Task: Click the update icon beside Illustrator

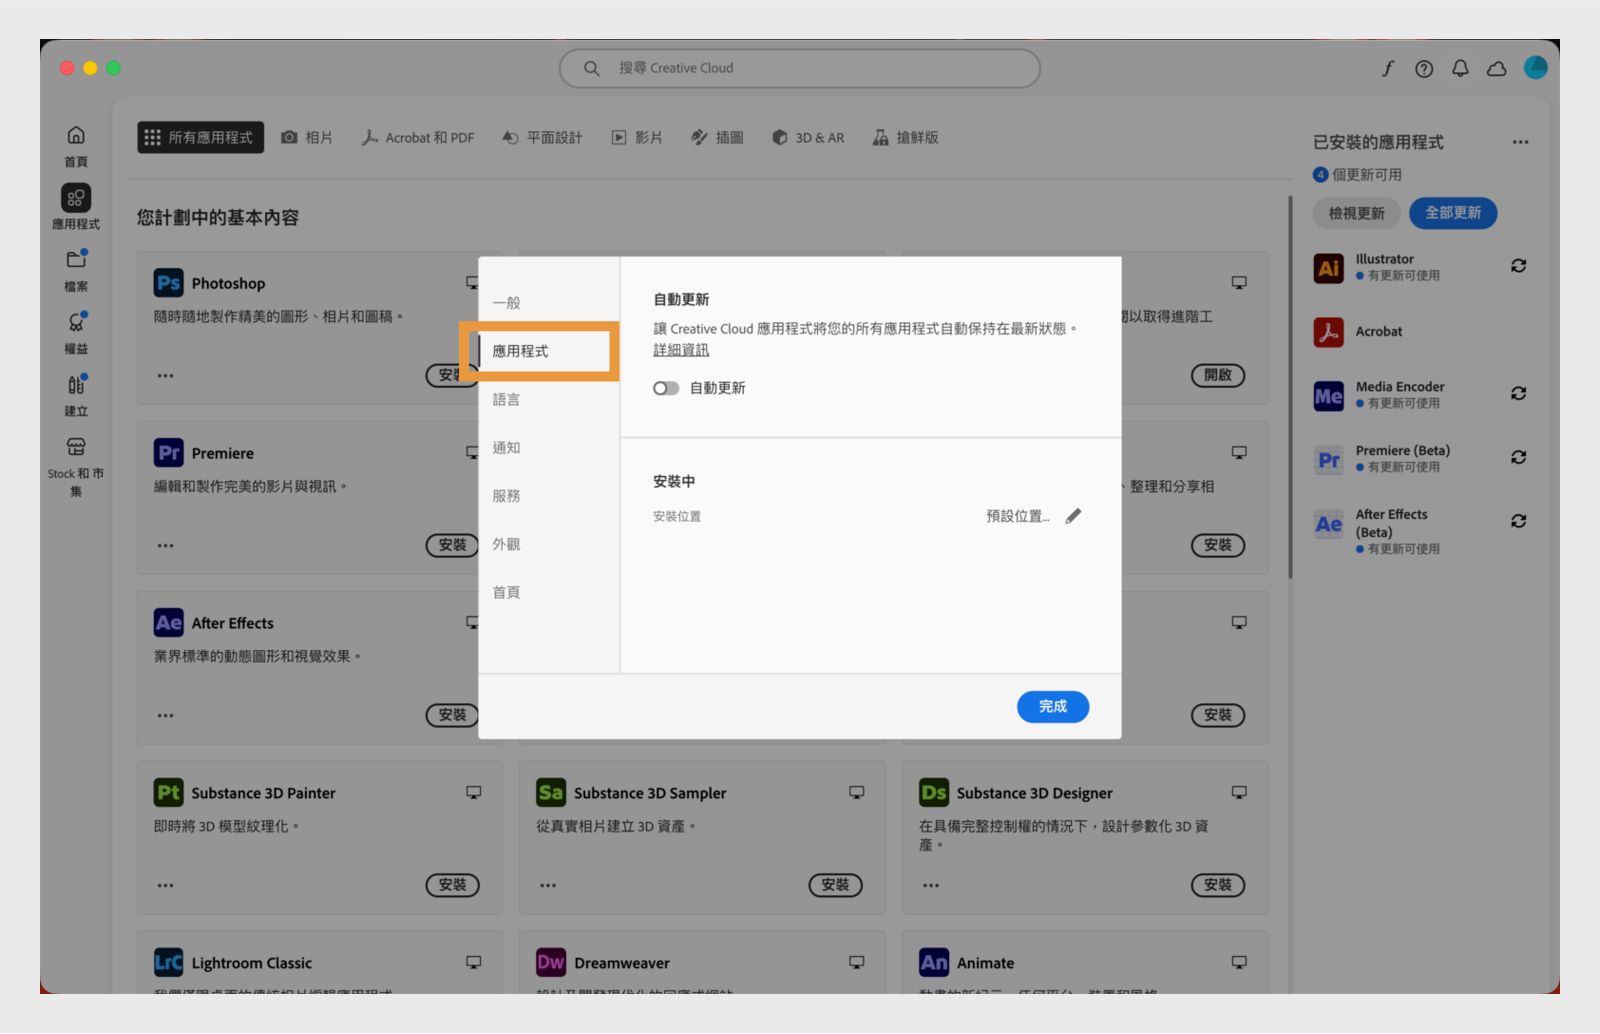Action: tap(1518, 266)
